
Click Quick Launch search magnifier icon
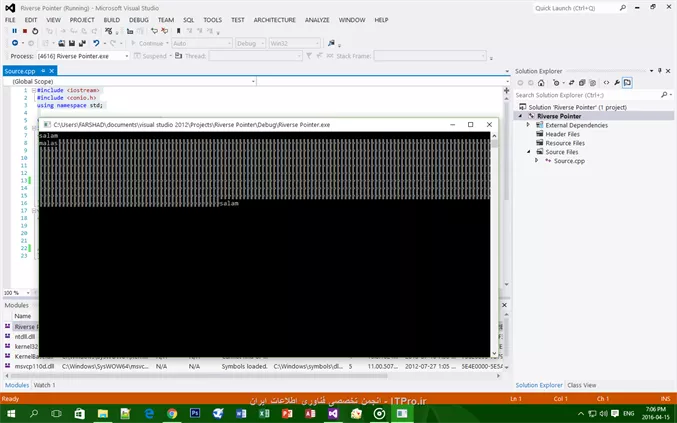point(623,8)
